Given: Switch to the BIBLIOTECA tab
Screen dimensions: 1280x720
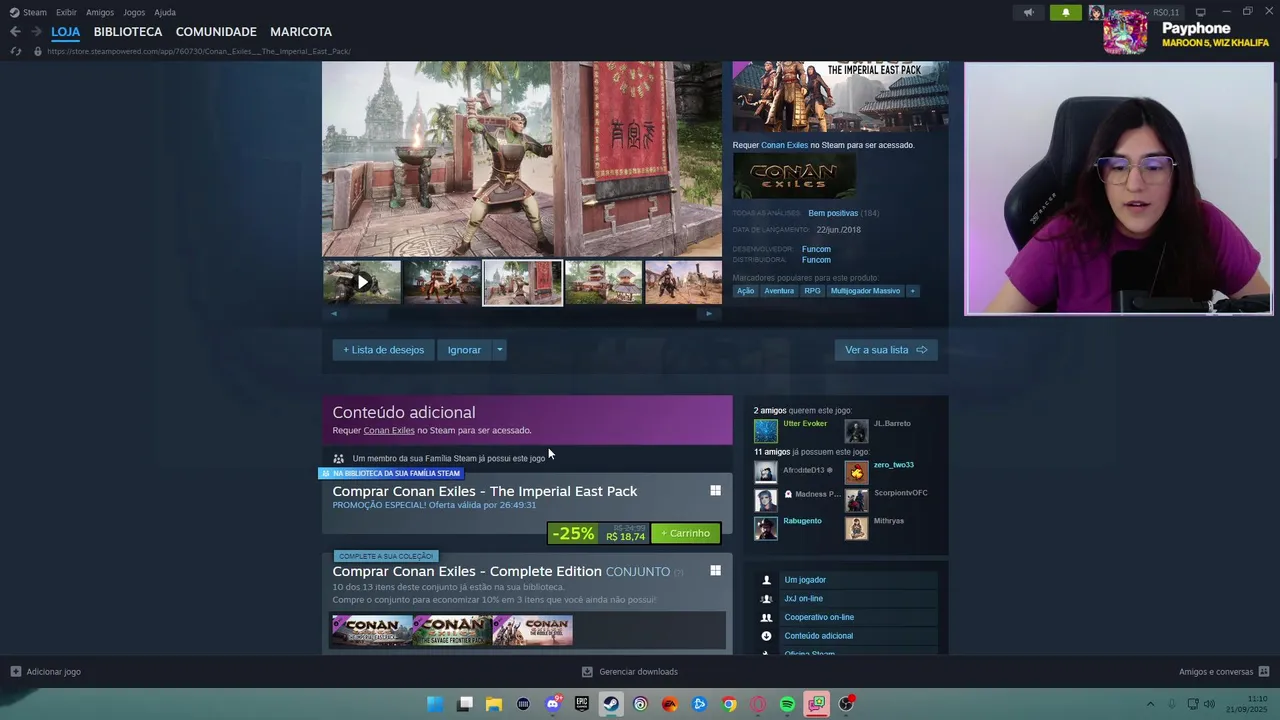Looking at the screenshot, I should coord(128,32).
